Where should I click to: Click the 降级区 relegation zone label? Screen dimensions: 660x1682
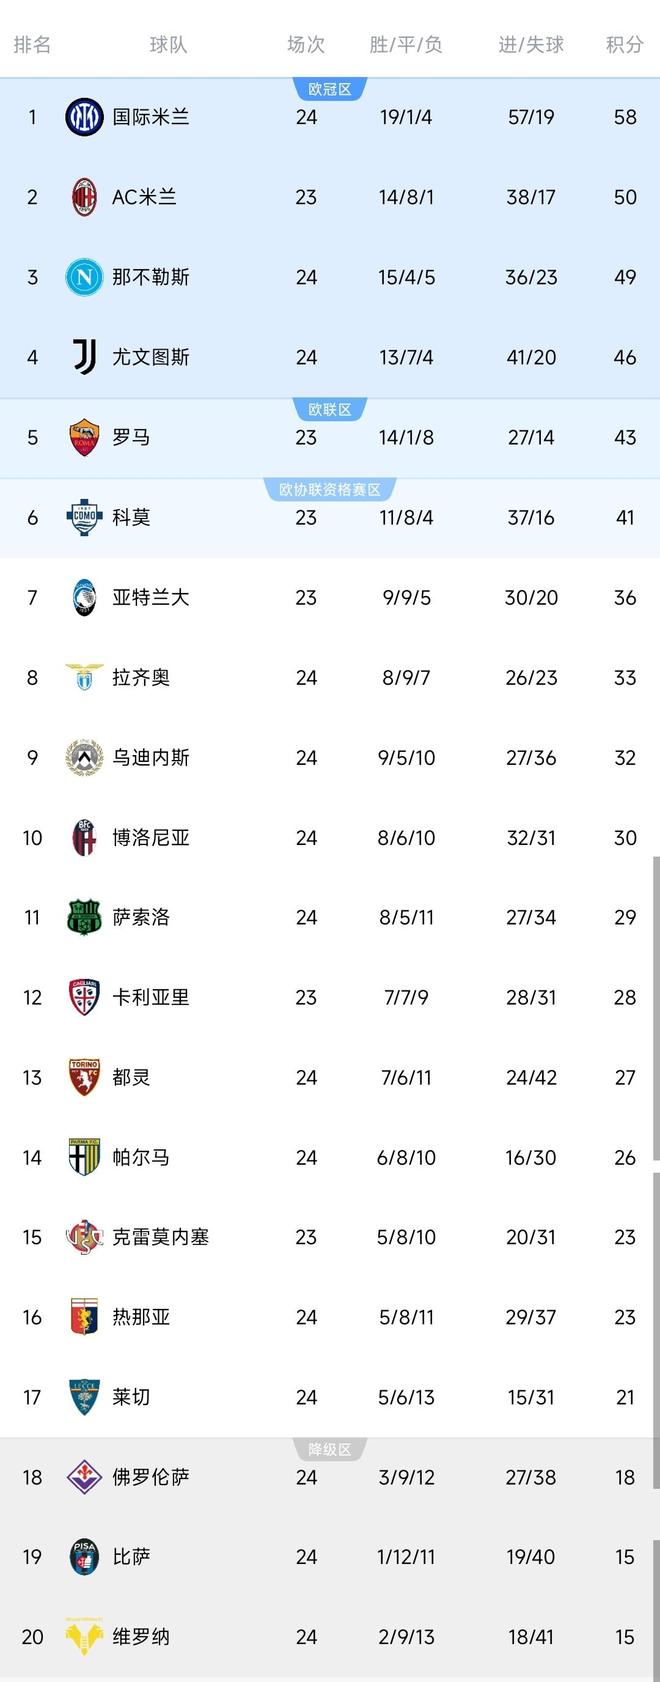pyautogui.click(x=330, y=1449)
